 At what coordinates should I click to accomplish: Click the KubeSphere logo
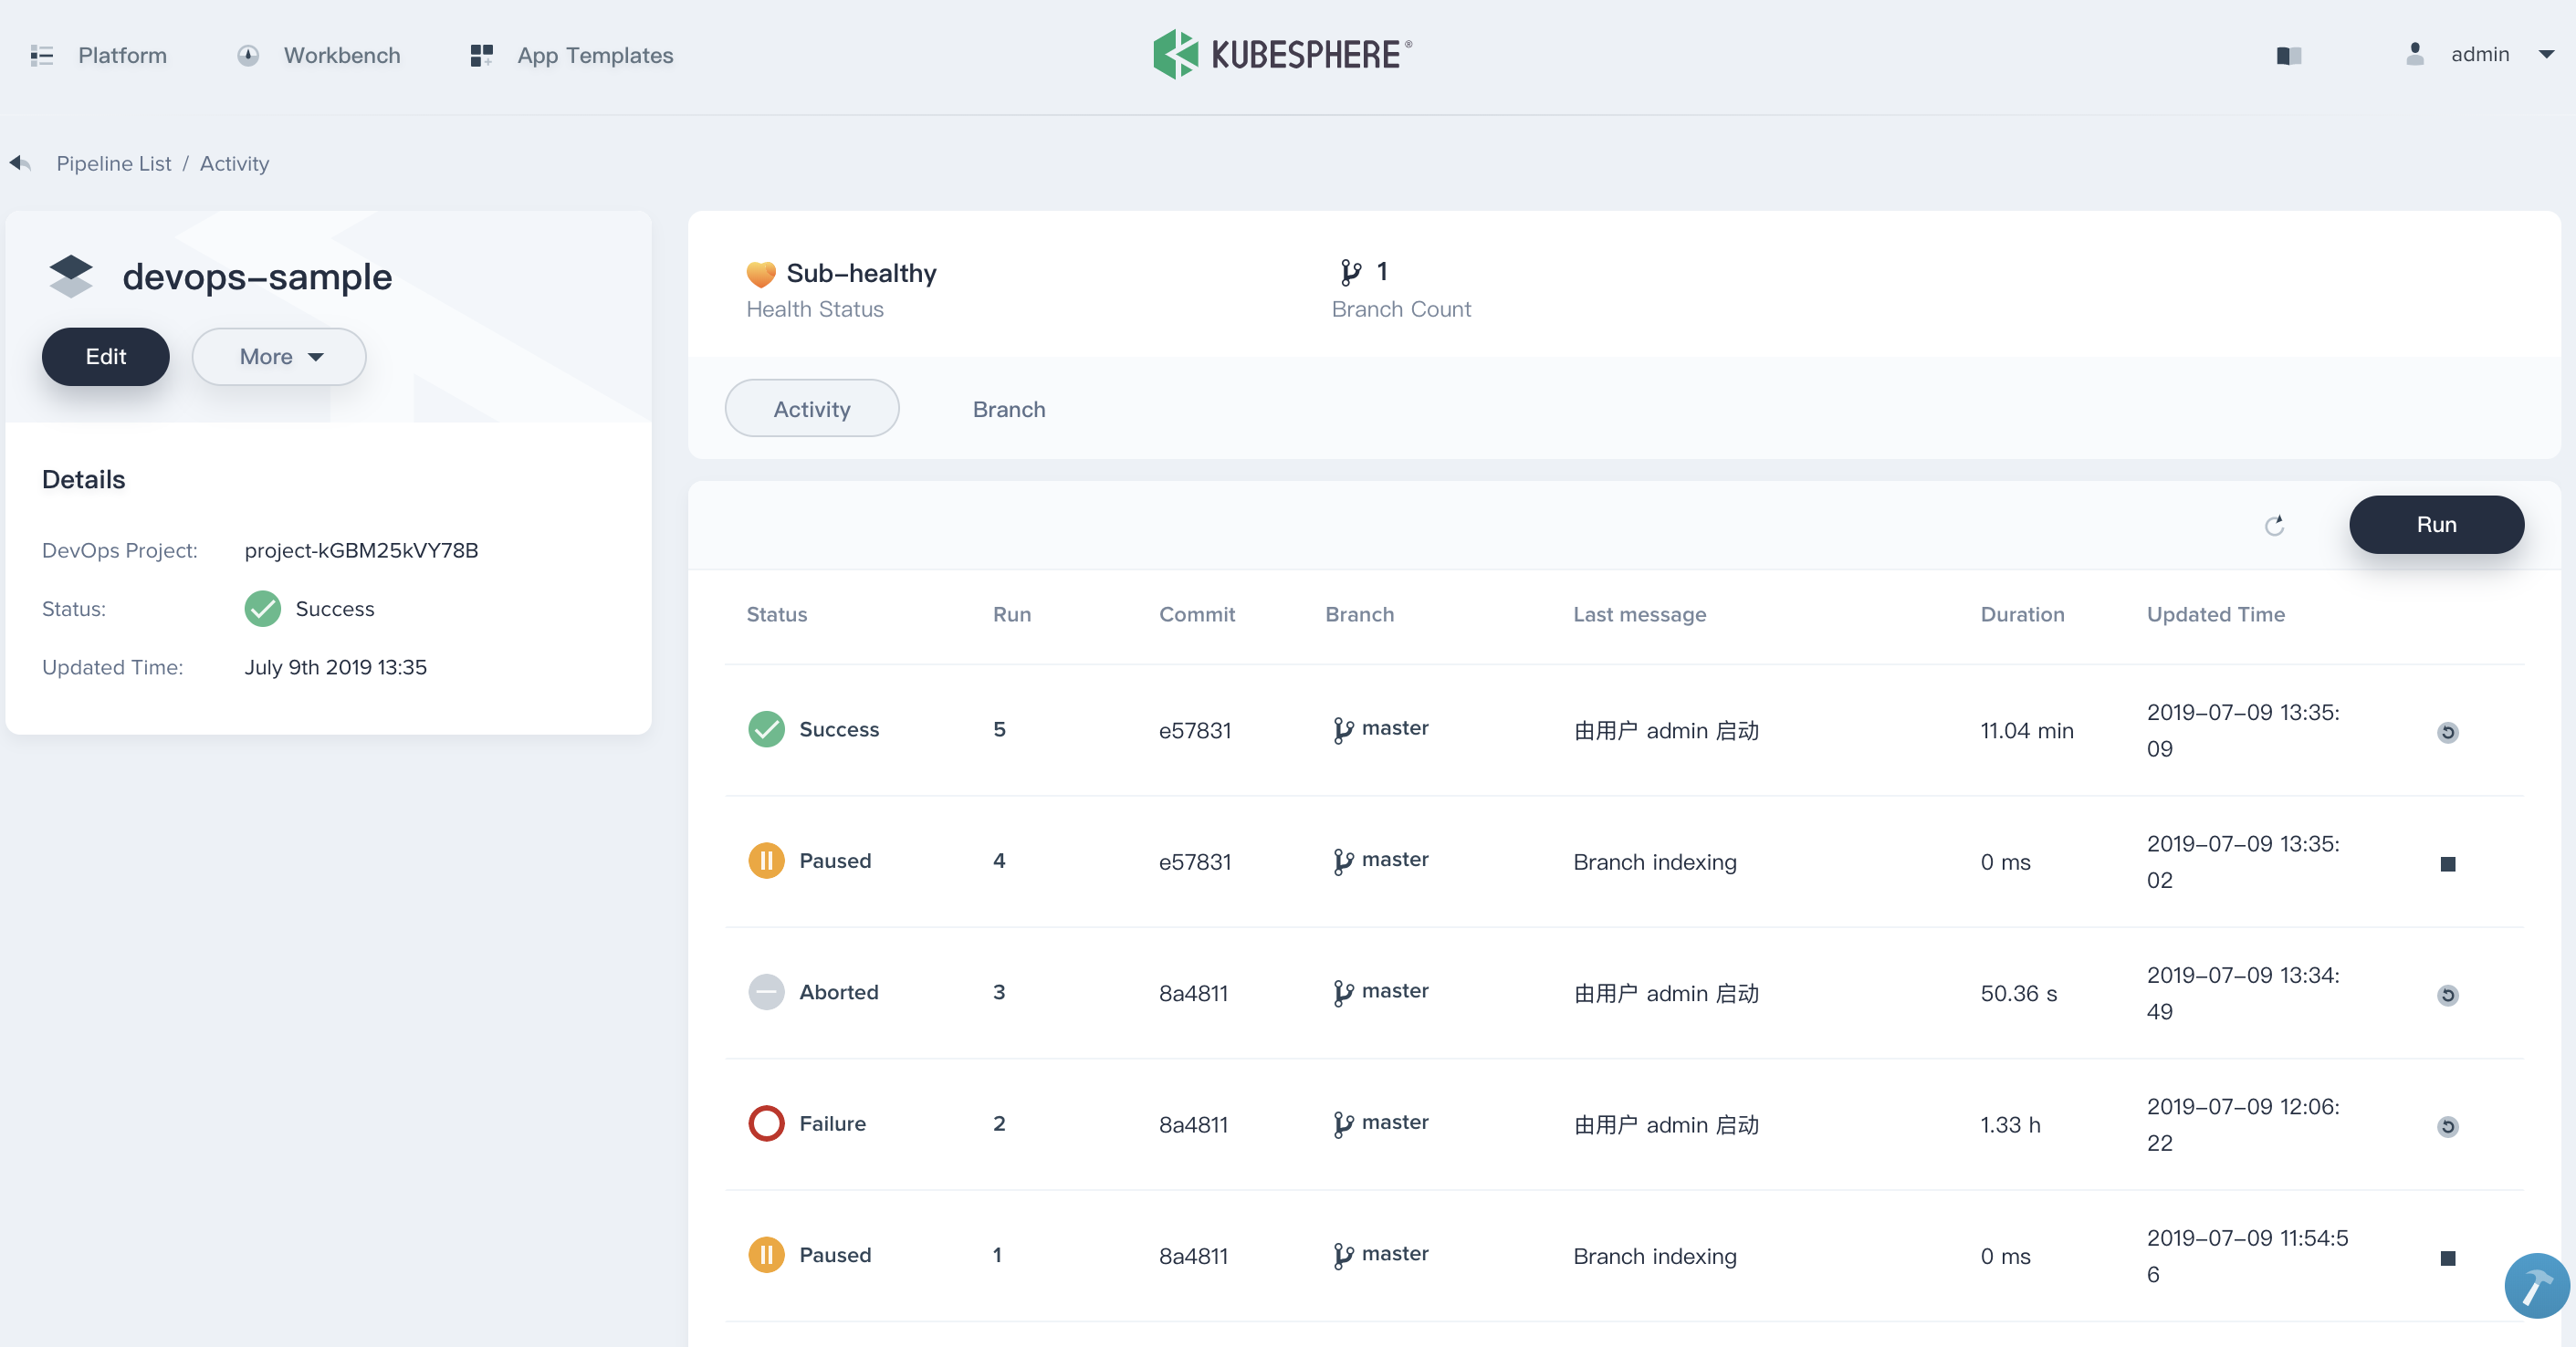click(x=1282, y=54)
